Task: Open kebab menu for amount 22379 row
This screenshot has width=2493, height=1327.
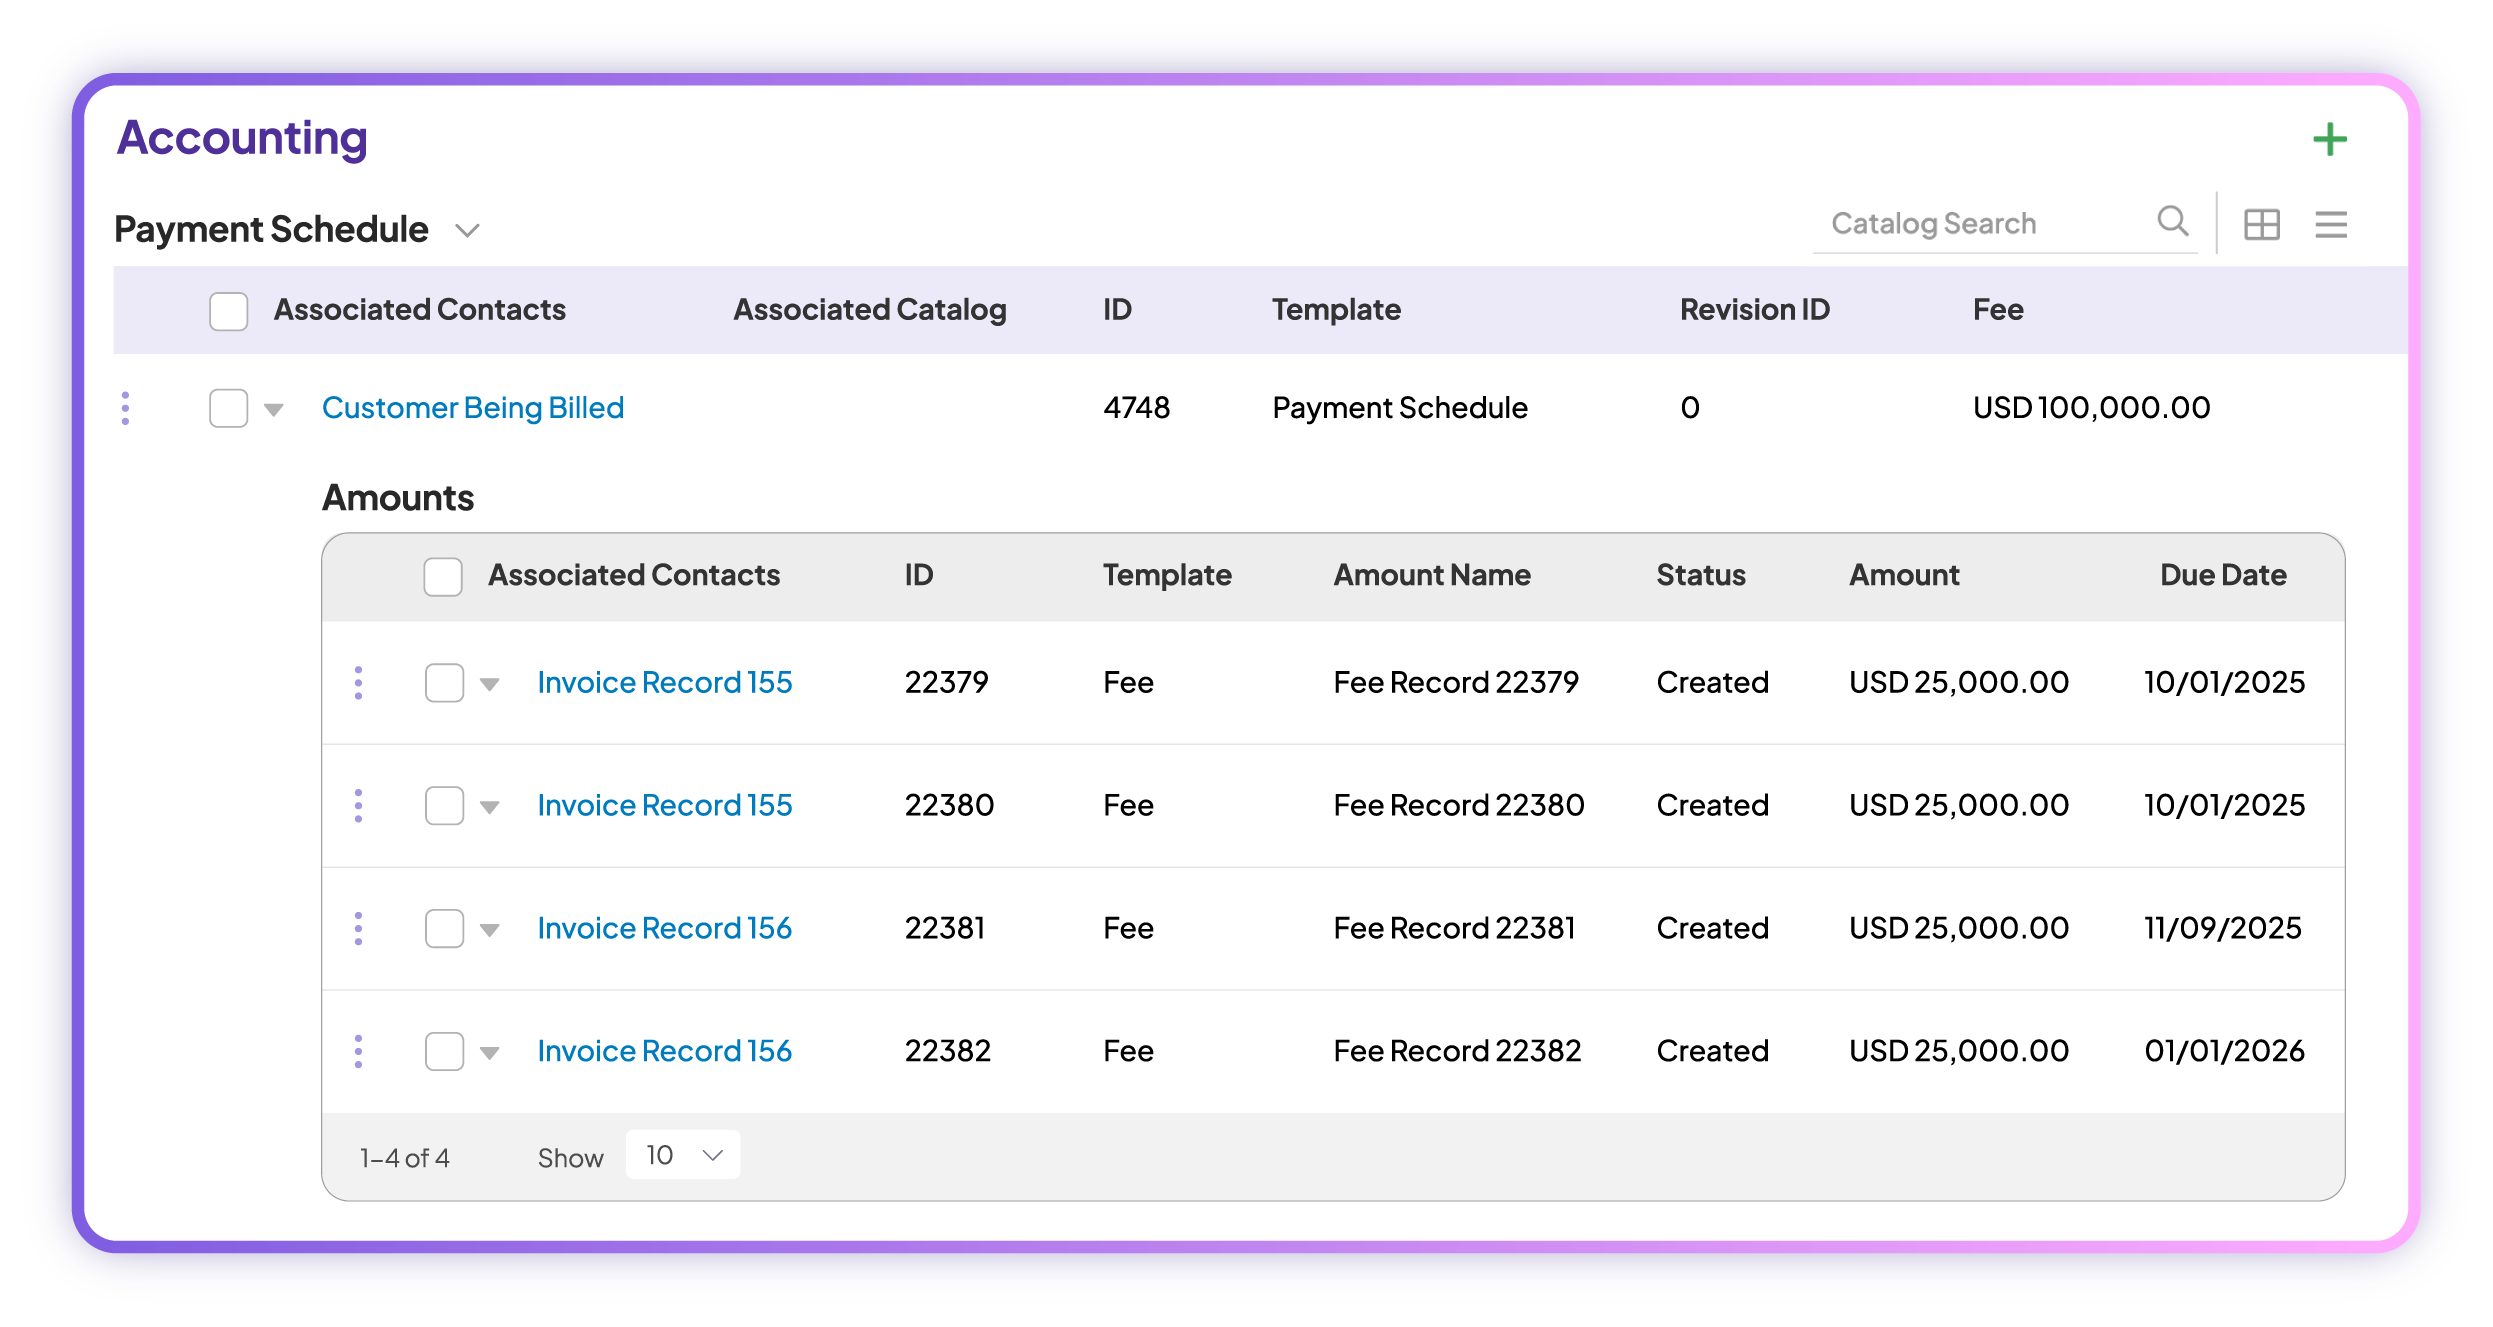Action: [358, 683]
